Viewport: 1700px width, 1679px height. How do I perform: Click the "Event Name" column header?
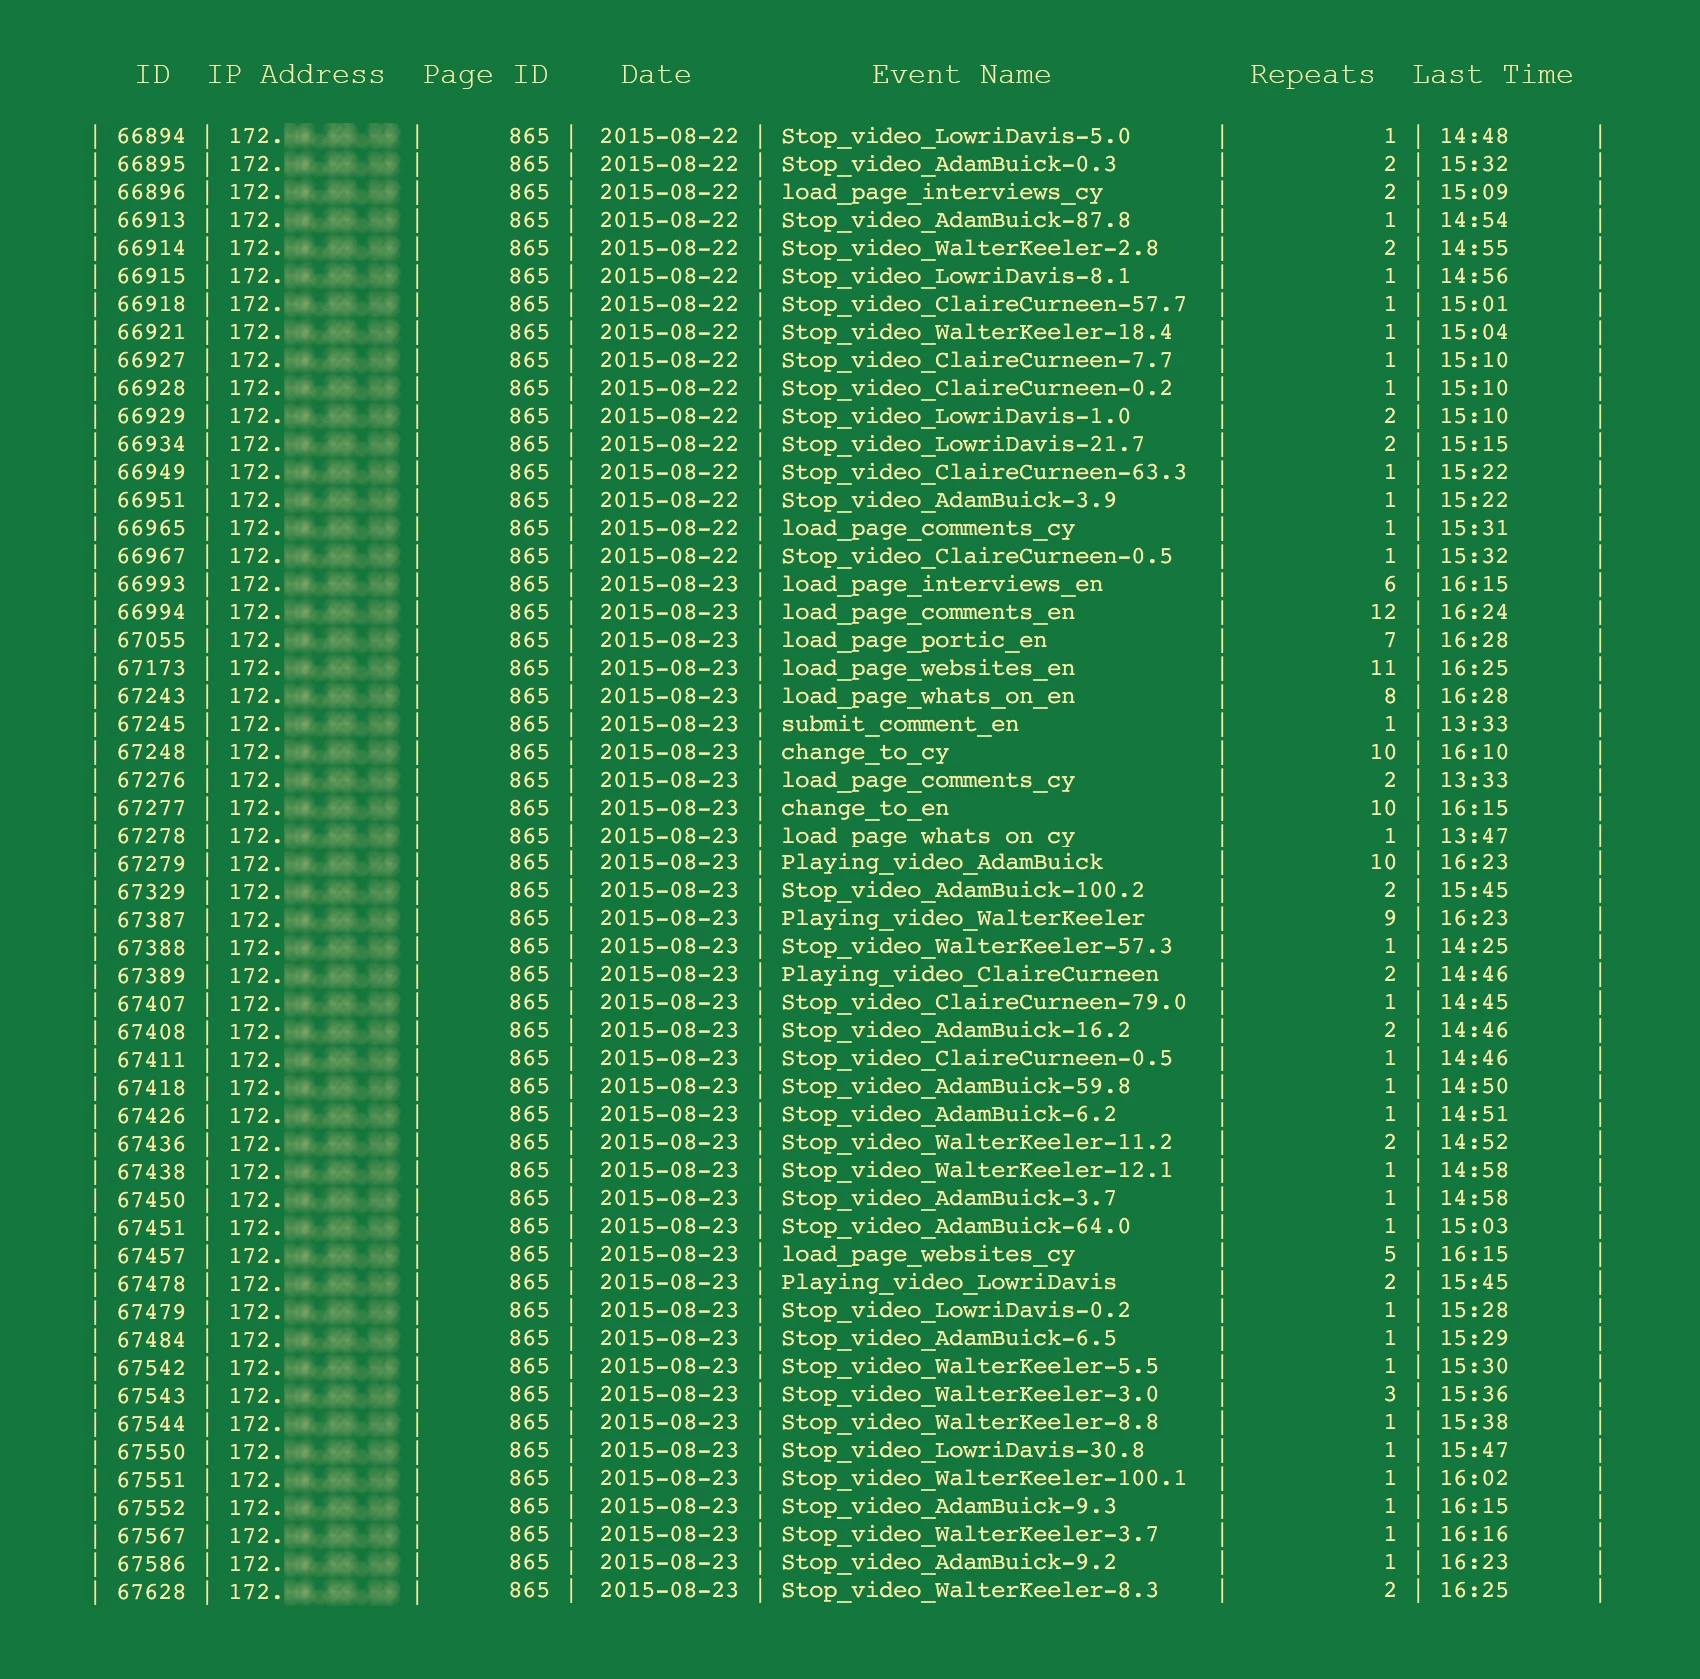coord(960,75)
